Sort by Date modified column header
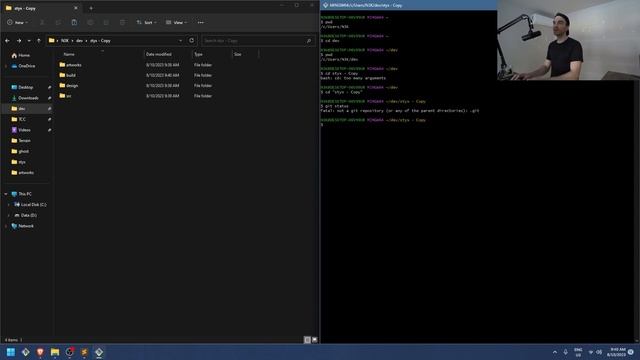Screen dimensions: 640x360 159,54
